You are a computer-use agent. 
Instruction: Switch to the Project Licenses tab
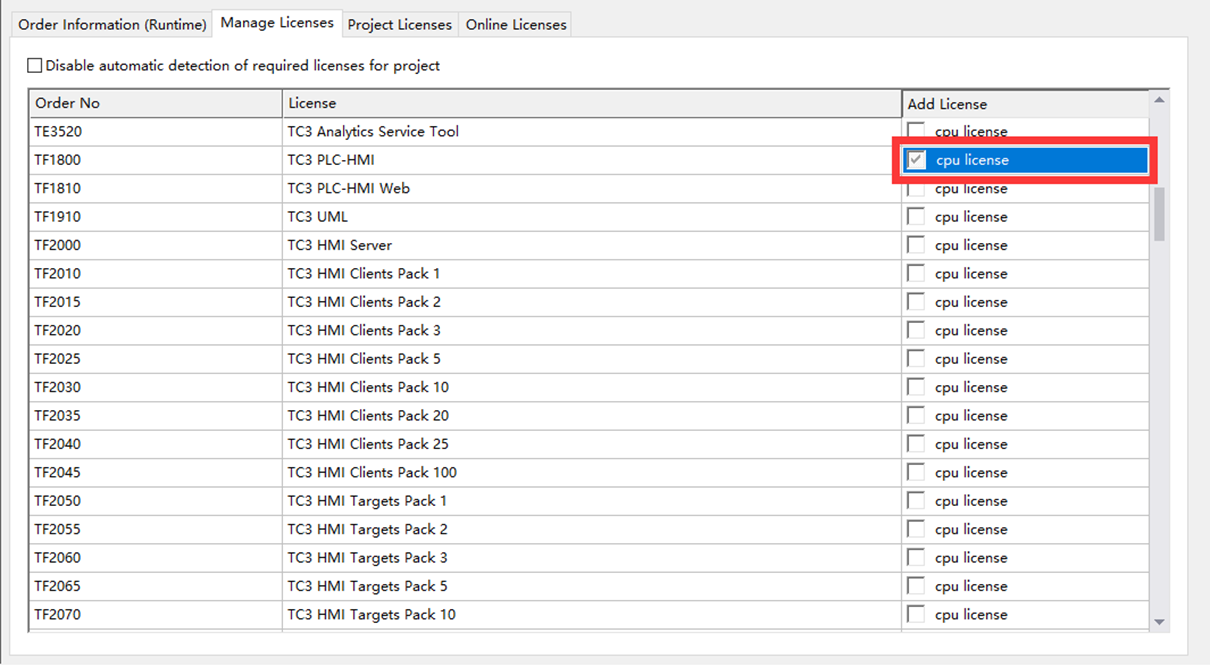point(399,24)
